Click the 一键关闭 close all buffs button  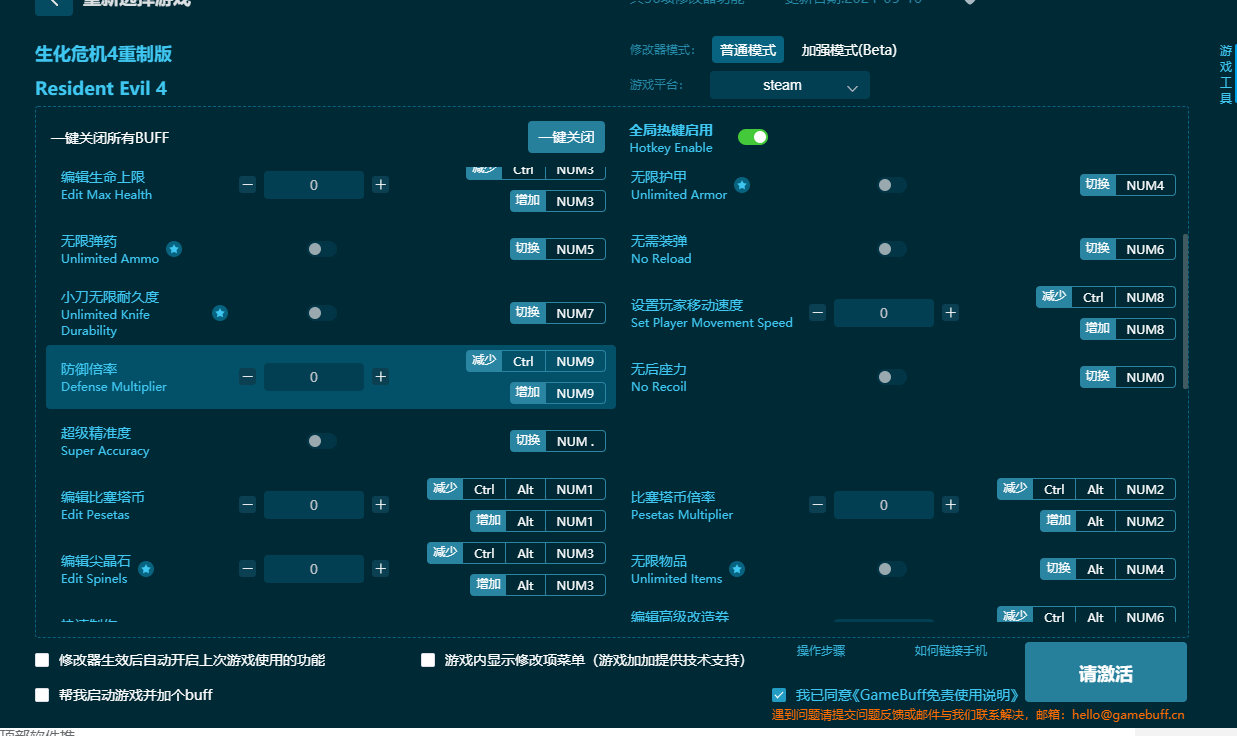pos(567,137)
